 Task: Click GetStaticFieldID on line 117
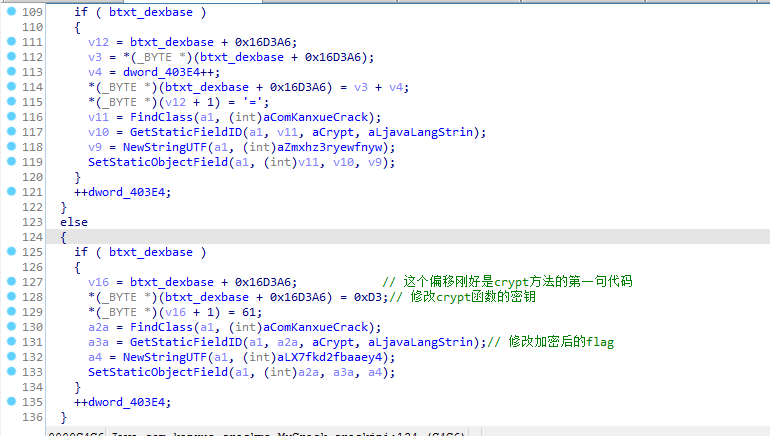(186, 132)
